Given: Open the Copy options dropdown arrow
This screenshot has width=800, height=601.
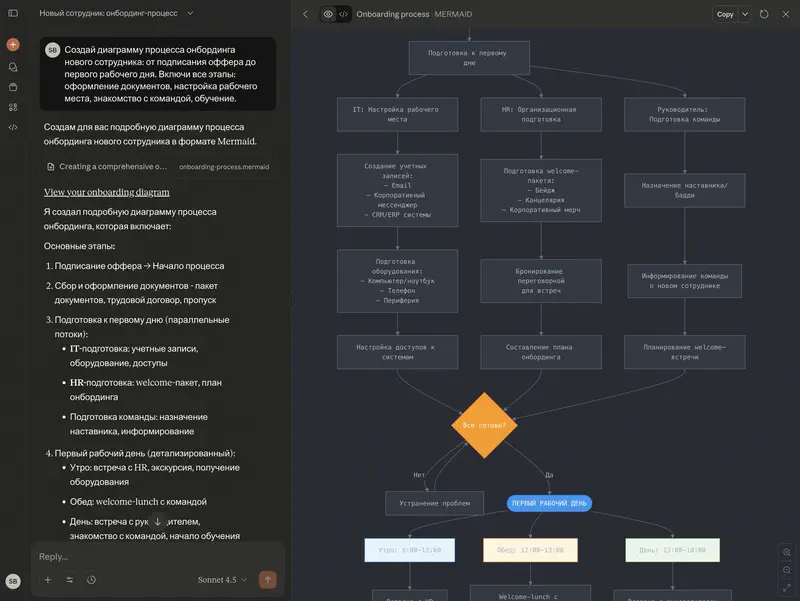Looking at the screenshot, I should tap(744, 14).
